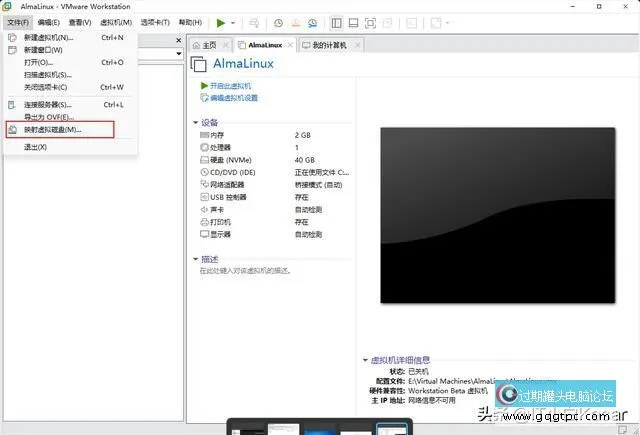Open the stretch guest display dropdown arrow
The width and height of the screenshot is (640, 435).
pyautogui.click(x=447, y=23)
